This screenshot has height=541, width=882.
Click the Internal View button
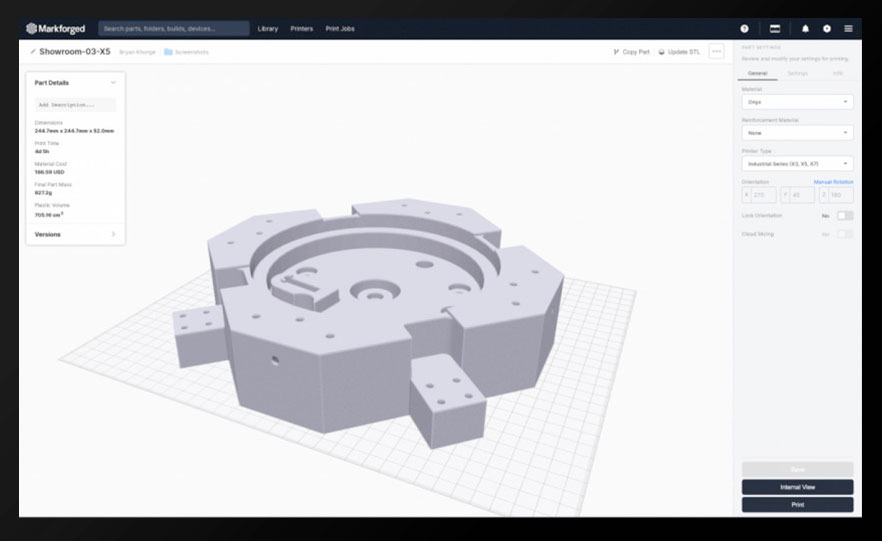(x=797, y=487)
